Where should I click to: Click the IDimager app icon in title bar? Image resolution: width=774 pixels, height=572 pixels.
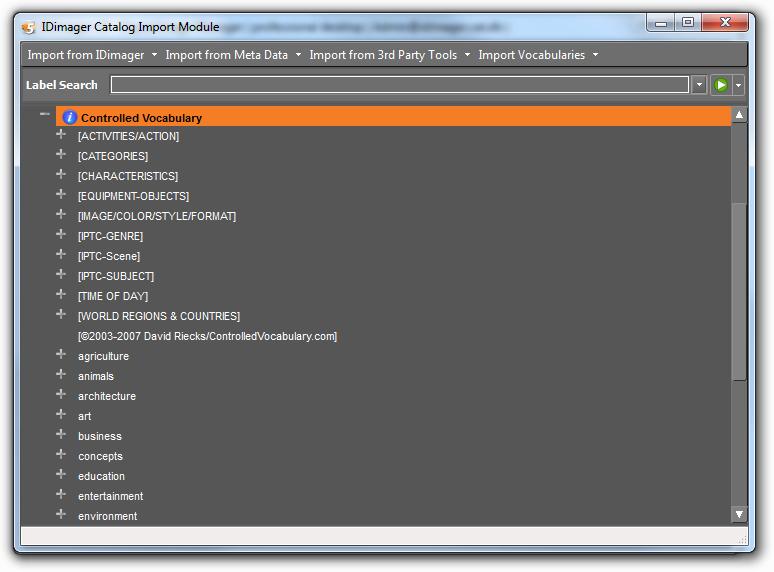click(28, 27)
